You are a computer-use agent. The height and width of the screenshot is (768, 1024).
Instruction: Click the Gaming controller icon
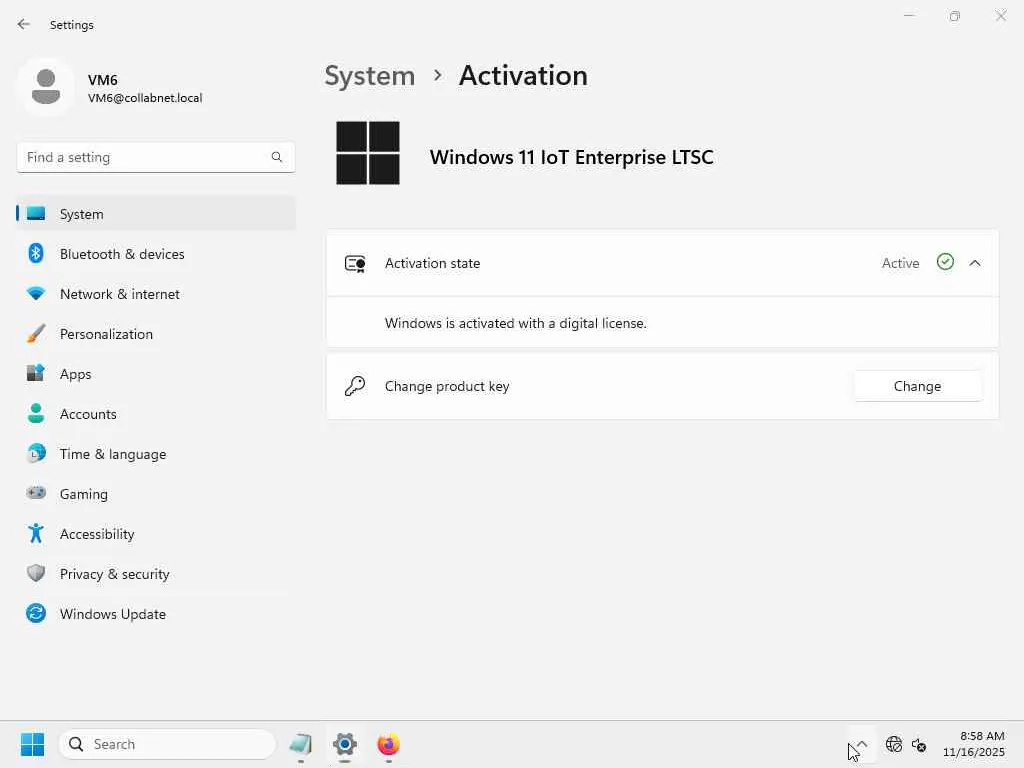coord(36,494)
